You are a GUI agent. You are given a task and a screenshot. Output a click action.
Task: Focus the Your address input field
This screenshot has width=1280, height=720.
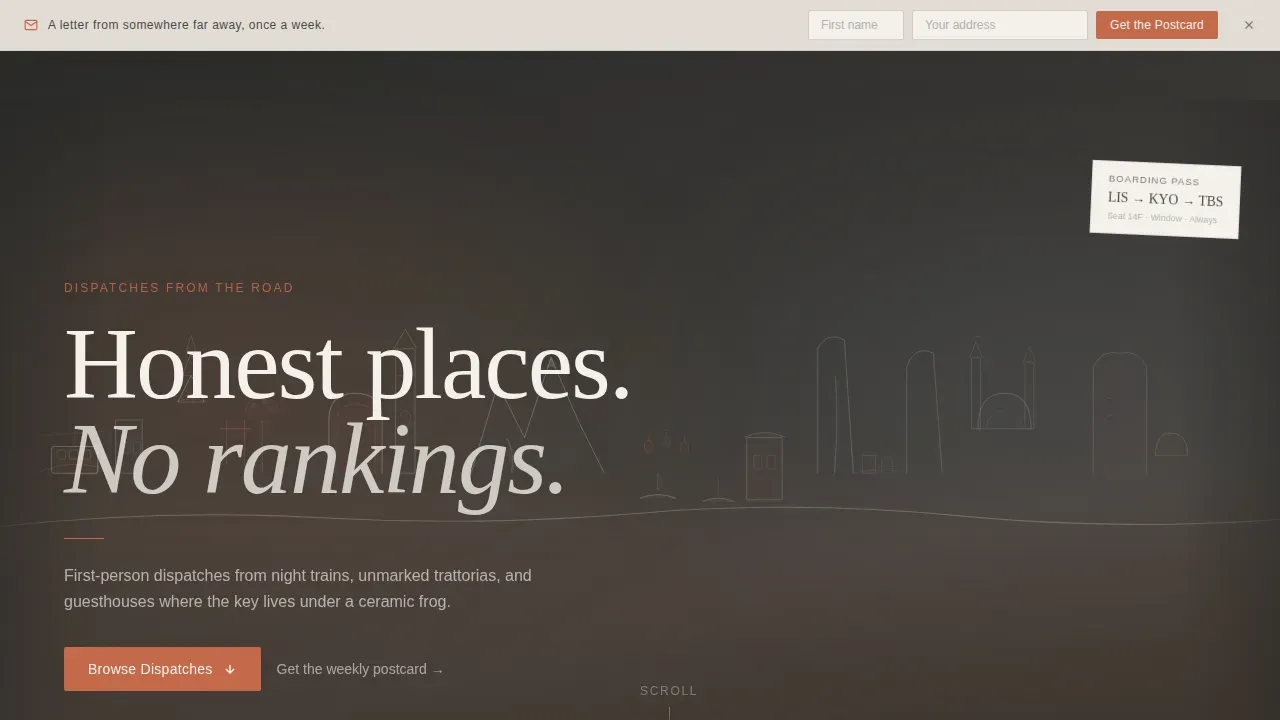coord(1000,25)
